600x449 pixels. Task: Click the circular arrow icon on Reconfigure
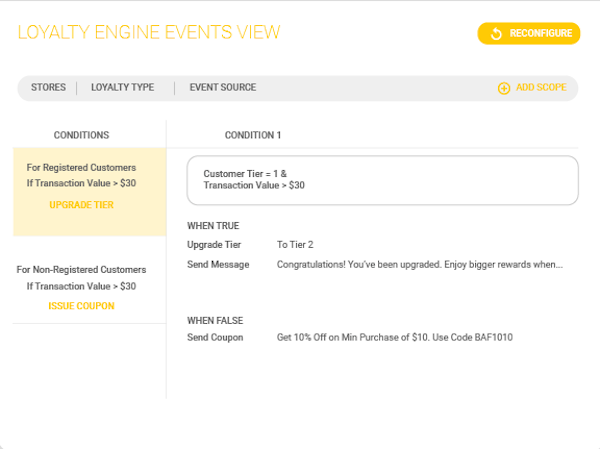[495, 34]
